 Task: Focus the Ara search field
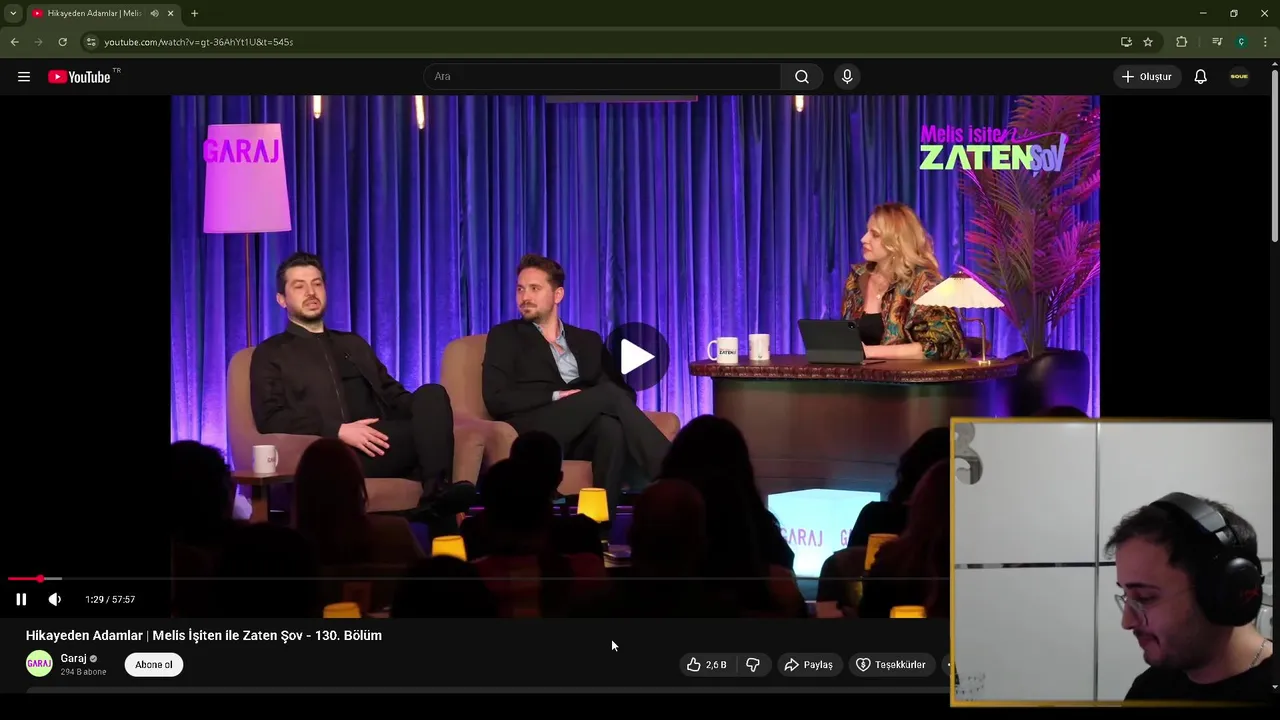point(603,77)
